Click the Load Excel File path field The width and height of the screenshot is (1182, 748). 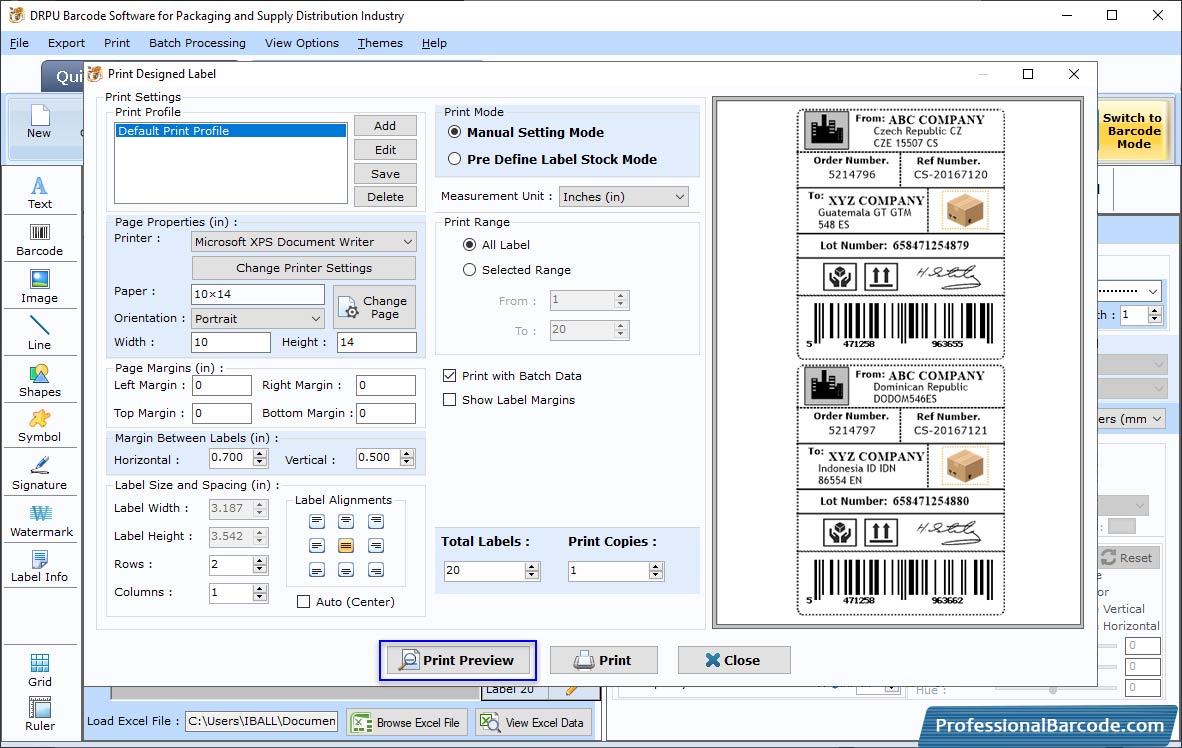[x=262, y=722]
